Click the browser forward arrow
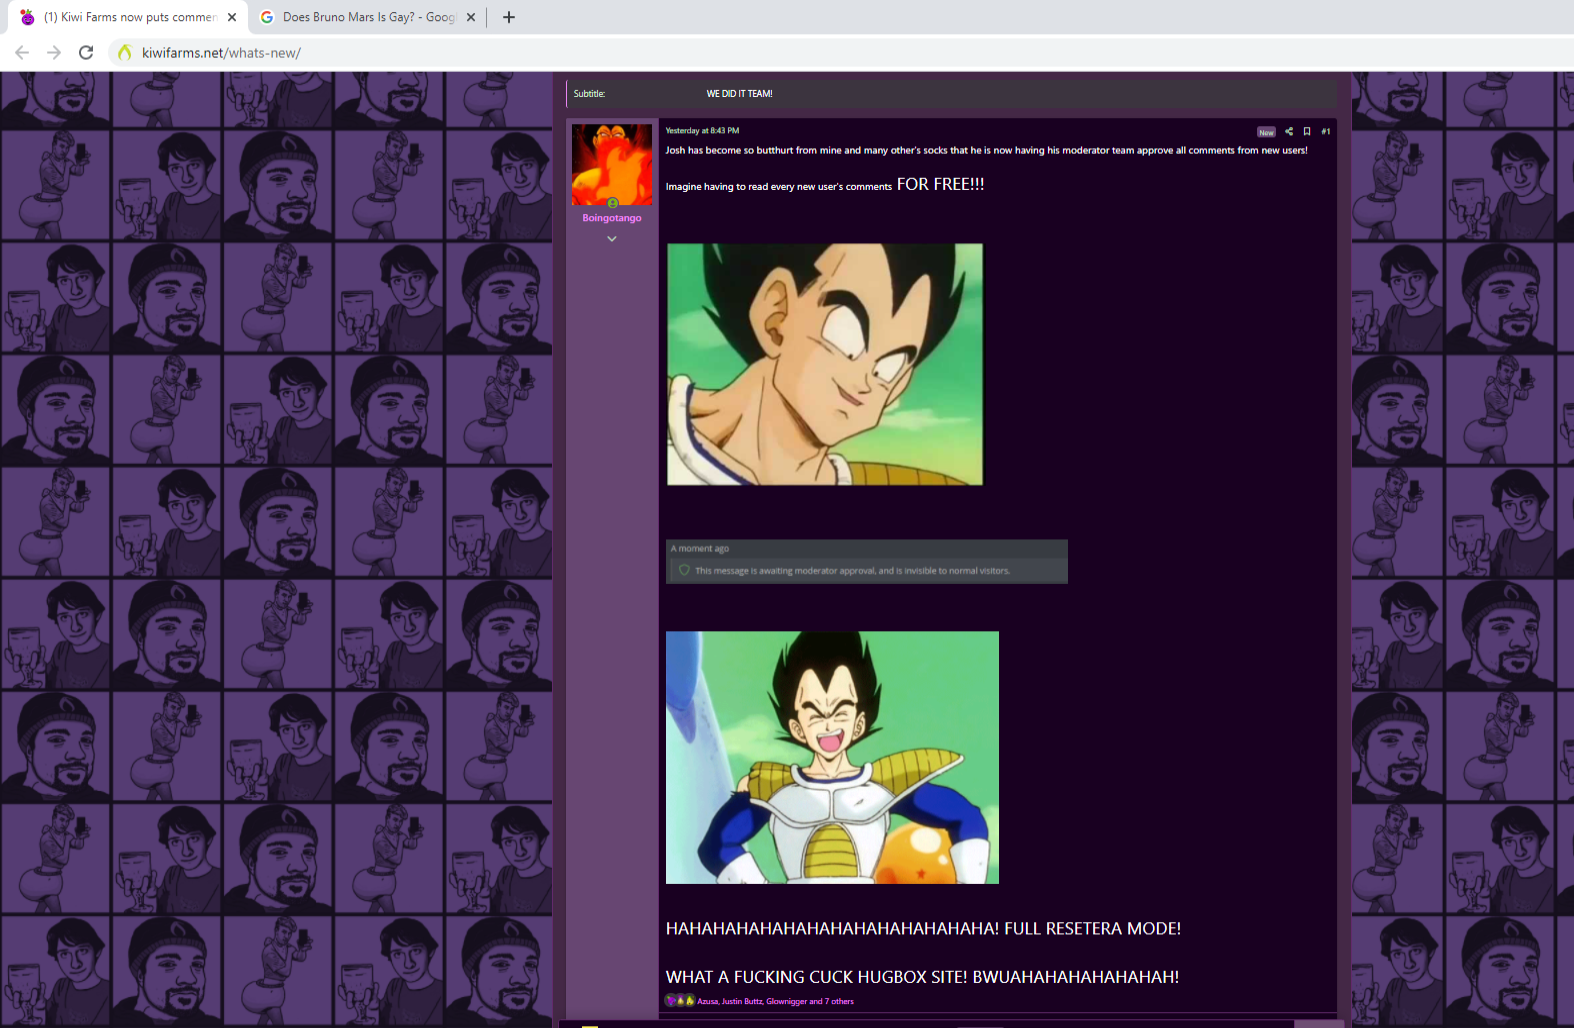Screen dimensions: 1574x1028 pyautogui.click(x=54, y=53)
